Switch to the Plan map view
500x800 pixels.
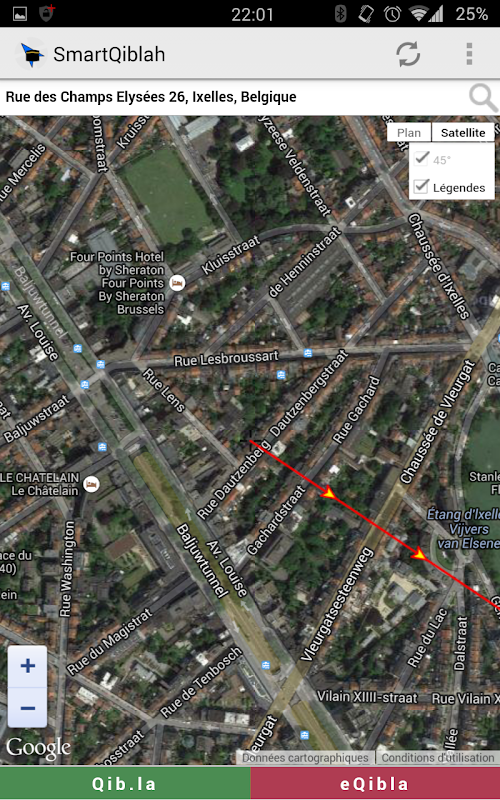409,133
